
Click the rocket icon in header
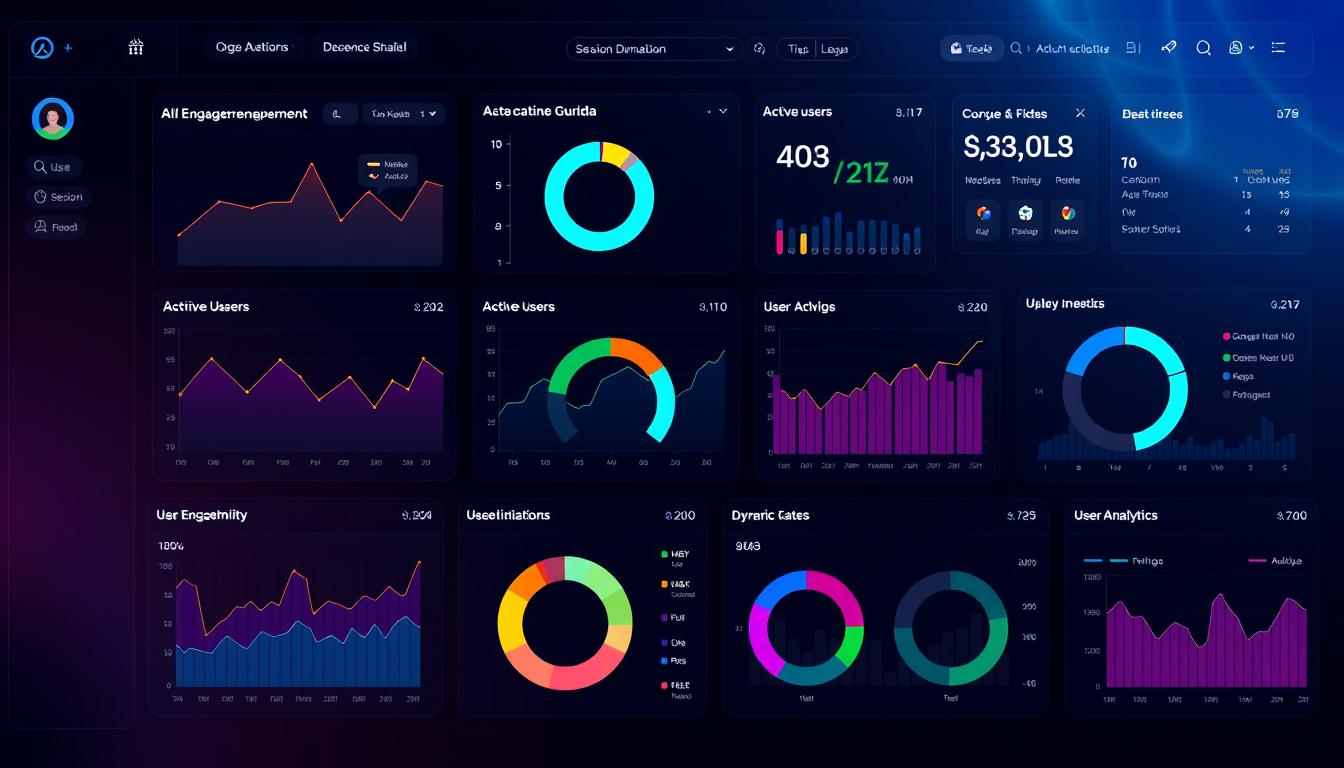pyautogui.click(x=1168, y=47)
